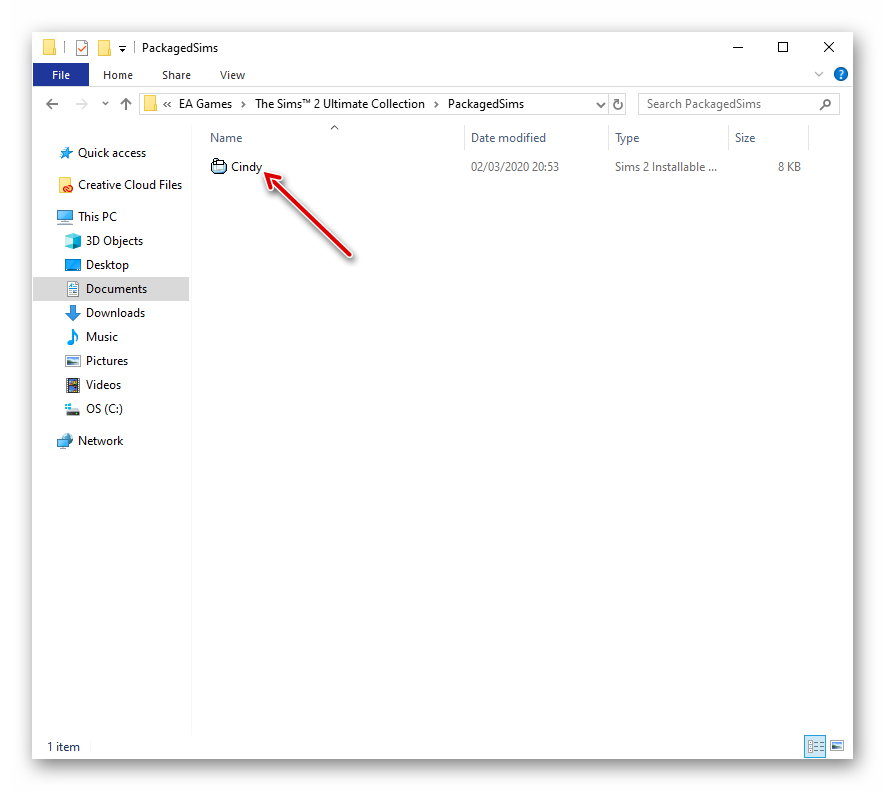
Task: Open Creative Cloud Files in sidebar
Action: 121,185
